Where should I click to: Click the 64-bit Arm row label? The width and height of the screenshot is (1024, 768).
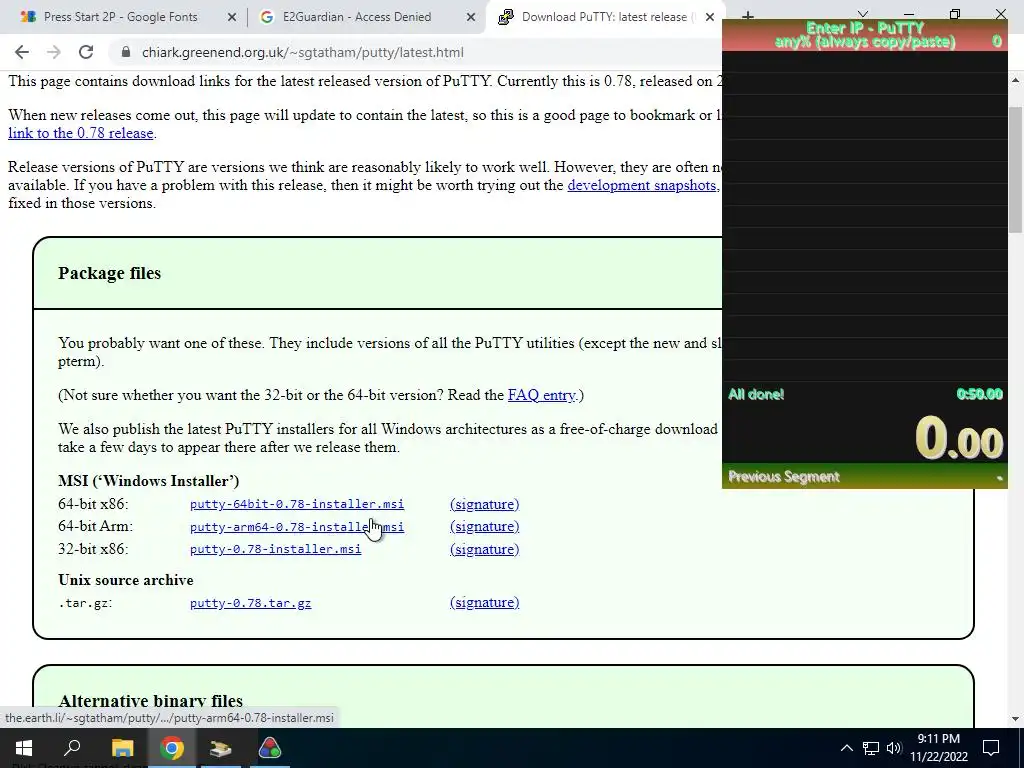click(x=95, y=526)
